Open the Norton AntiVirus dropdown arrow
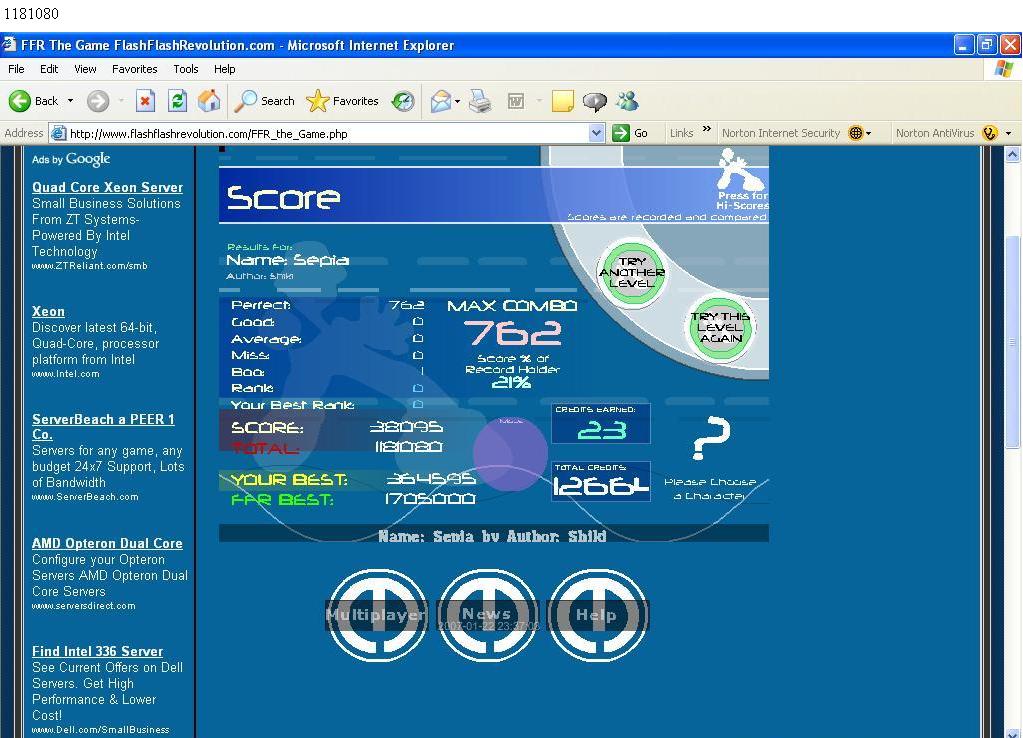 1009,133
